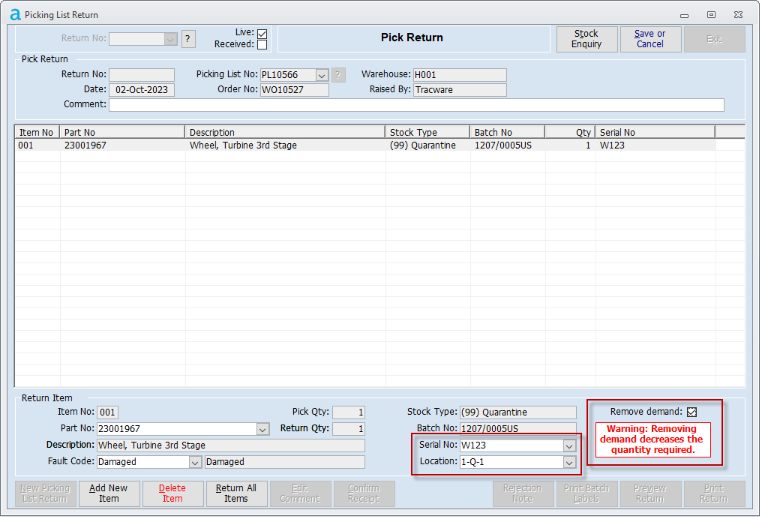Open the Fault Code dropdown

pyautogui.click(x=195, y=462)
